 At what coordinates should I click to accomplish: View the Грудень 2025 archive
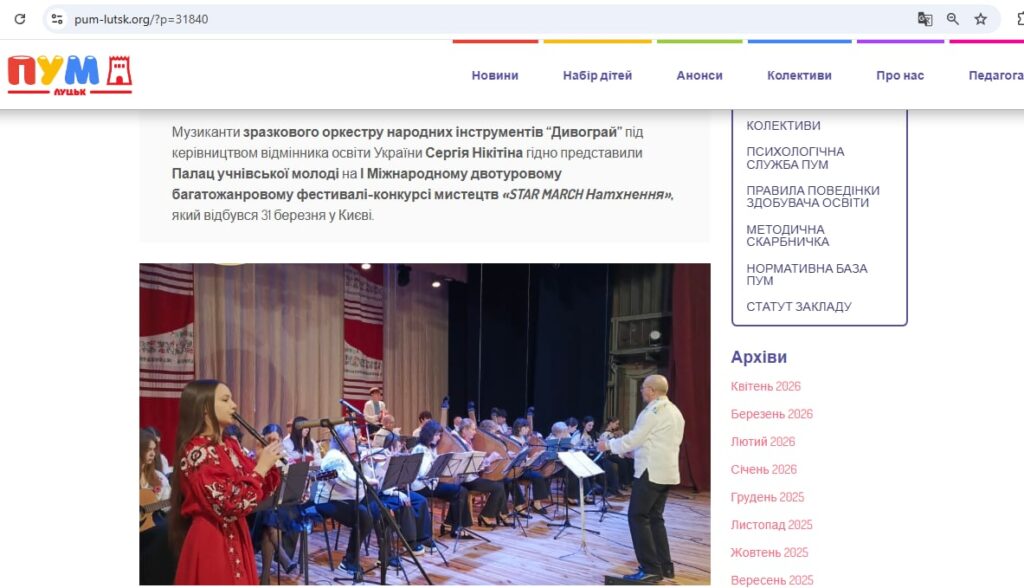pyautogui.click(x=767, y=497)
